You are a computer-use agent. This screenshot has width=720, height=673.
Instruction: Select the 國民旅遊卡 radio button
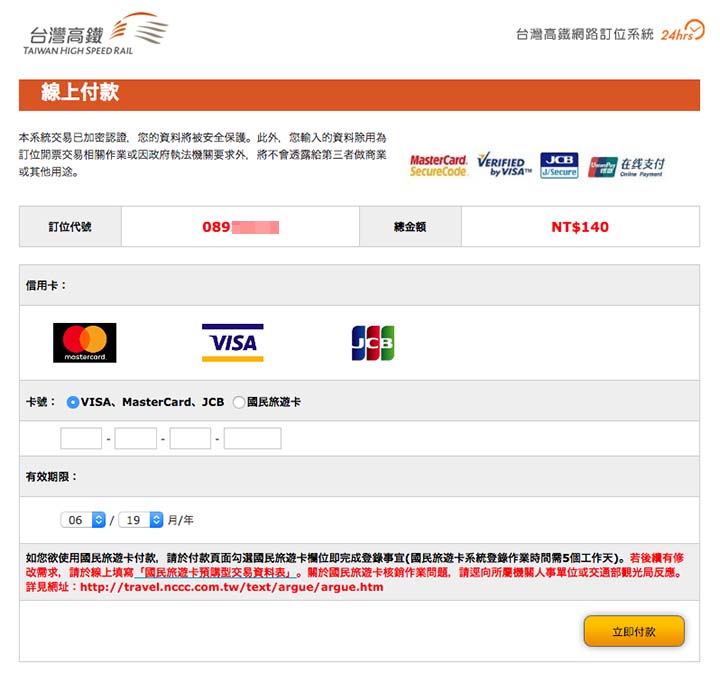[x=238, y=402]
